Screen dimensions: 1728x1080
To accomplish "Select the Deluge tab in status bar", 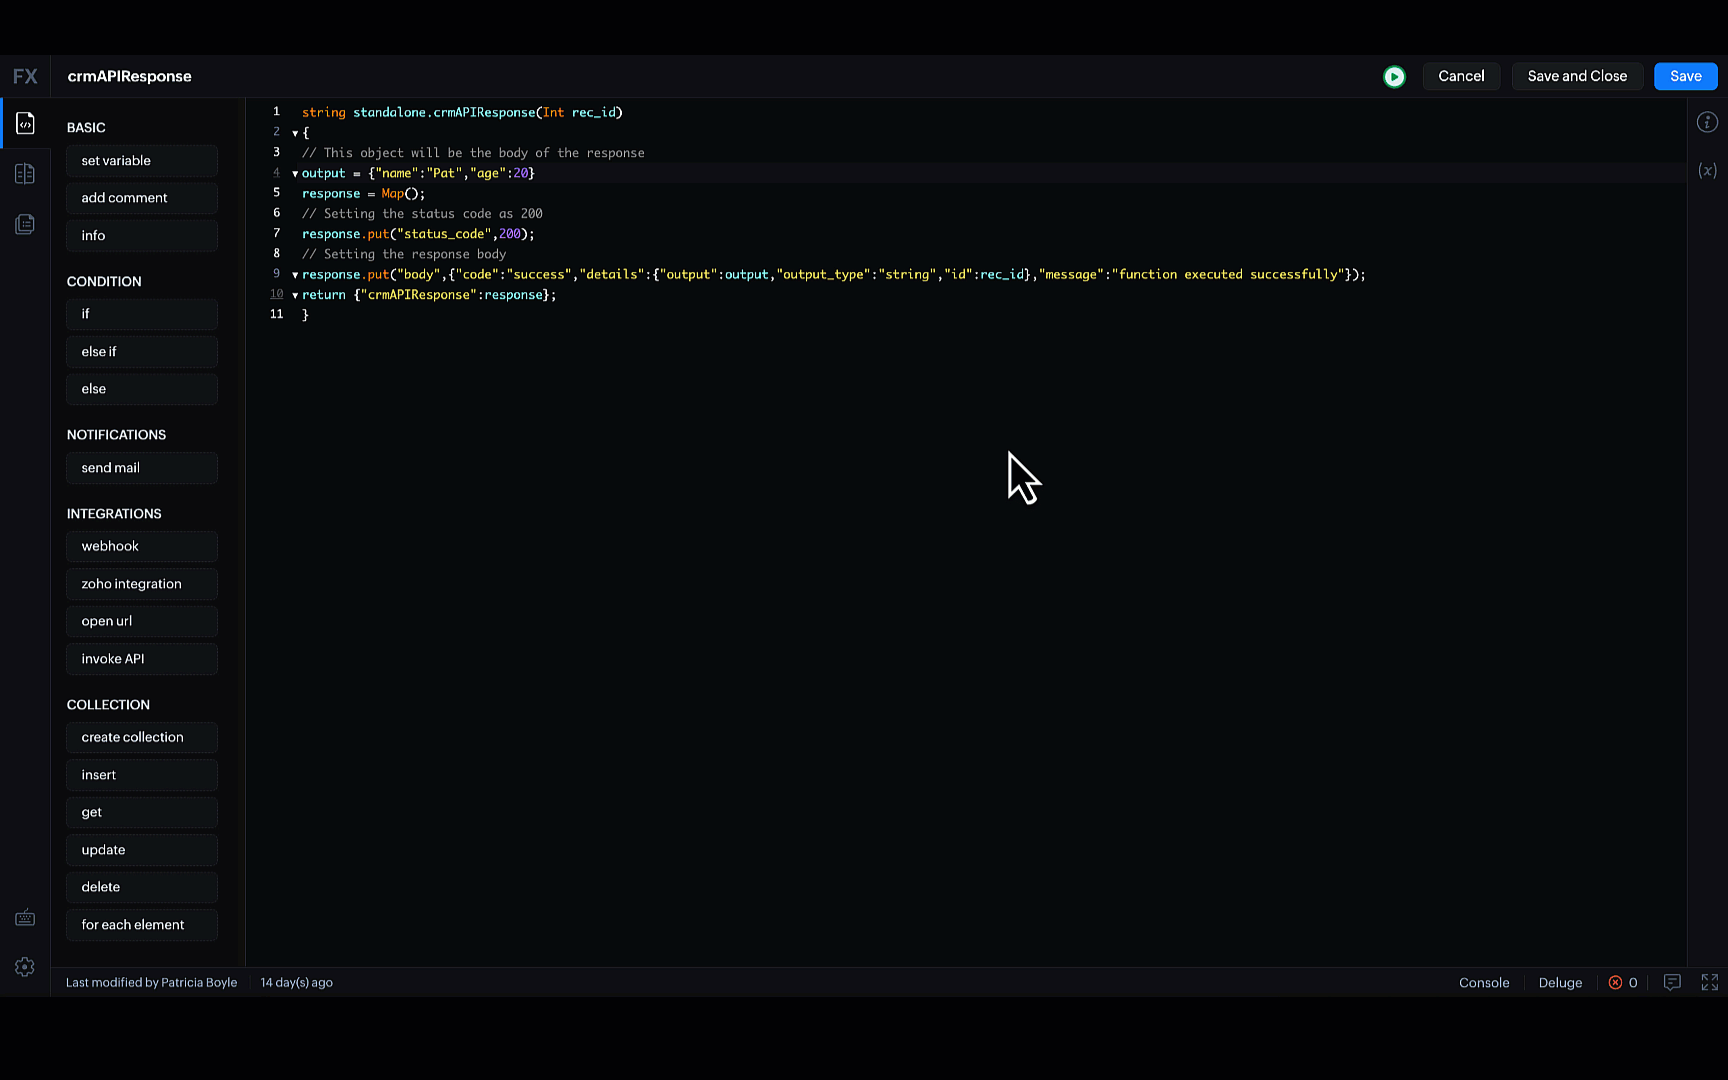I will click(1560, 983).
